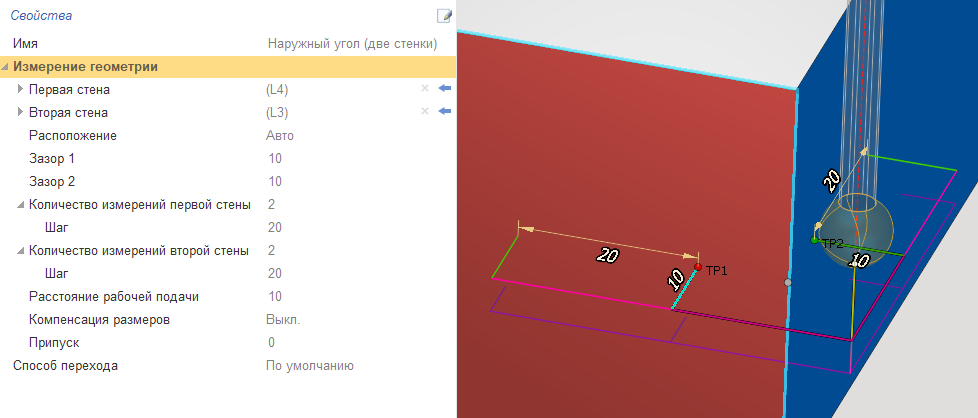Open the Расположение dropdown set to Авто

click(x=280, y=135)
